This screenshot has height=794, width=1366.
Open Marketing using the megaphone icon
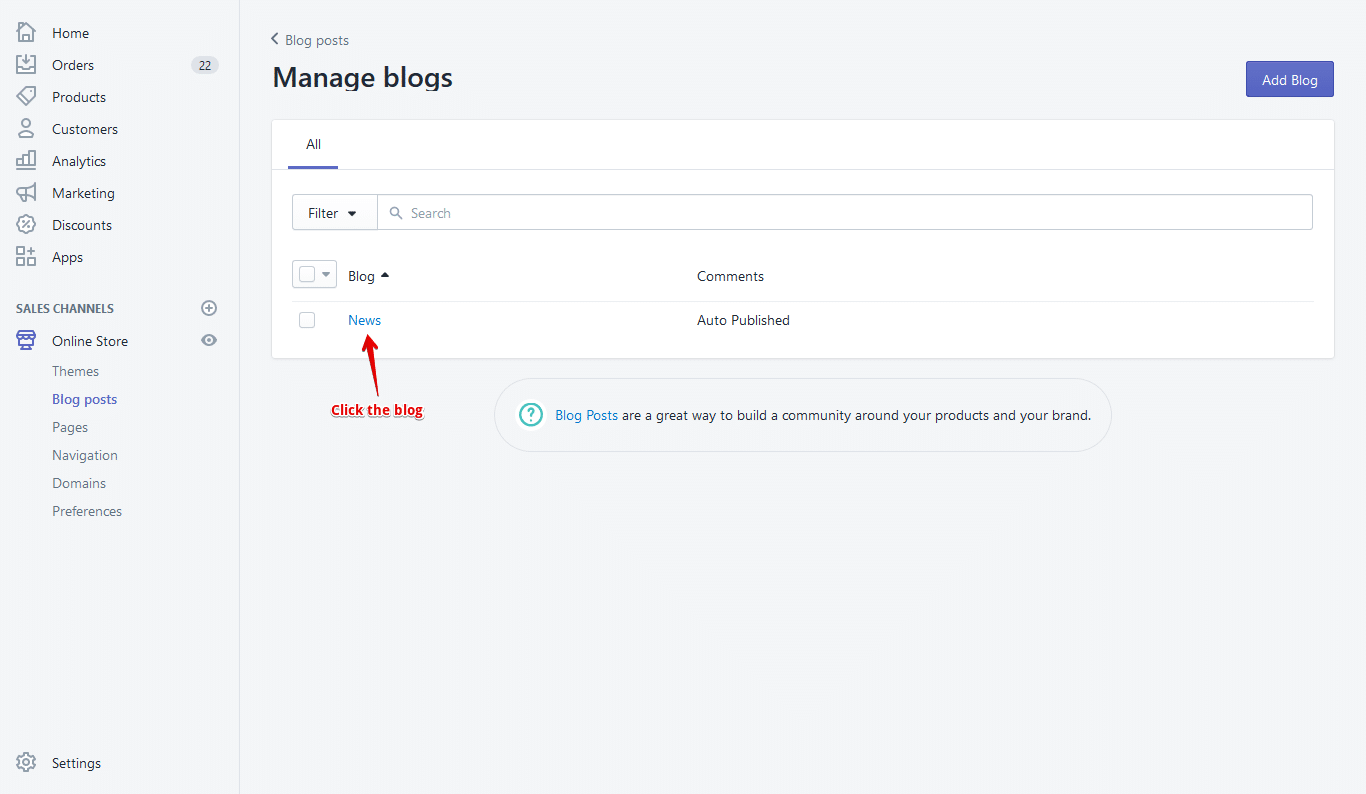tap(26, 192)
